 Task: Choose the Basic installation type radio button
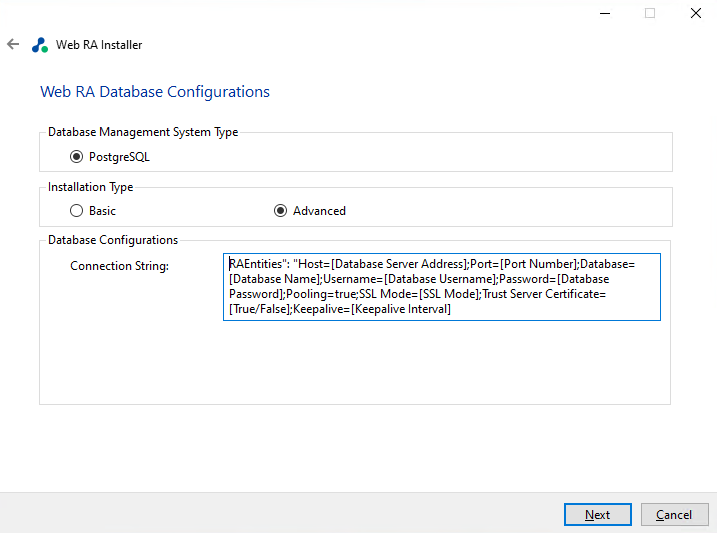pos(77,211)
